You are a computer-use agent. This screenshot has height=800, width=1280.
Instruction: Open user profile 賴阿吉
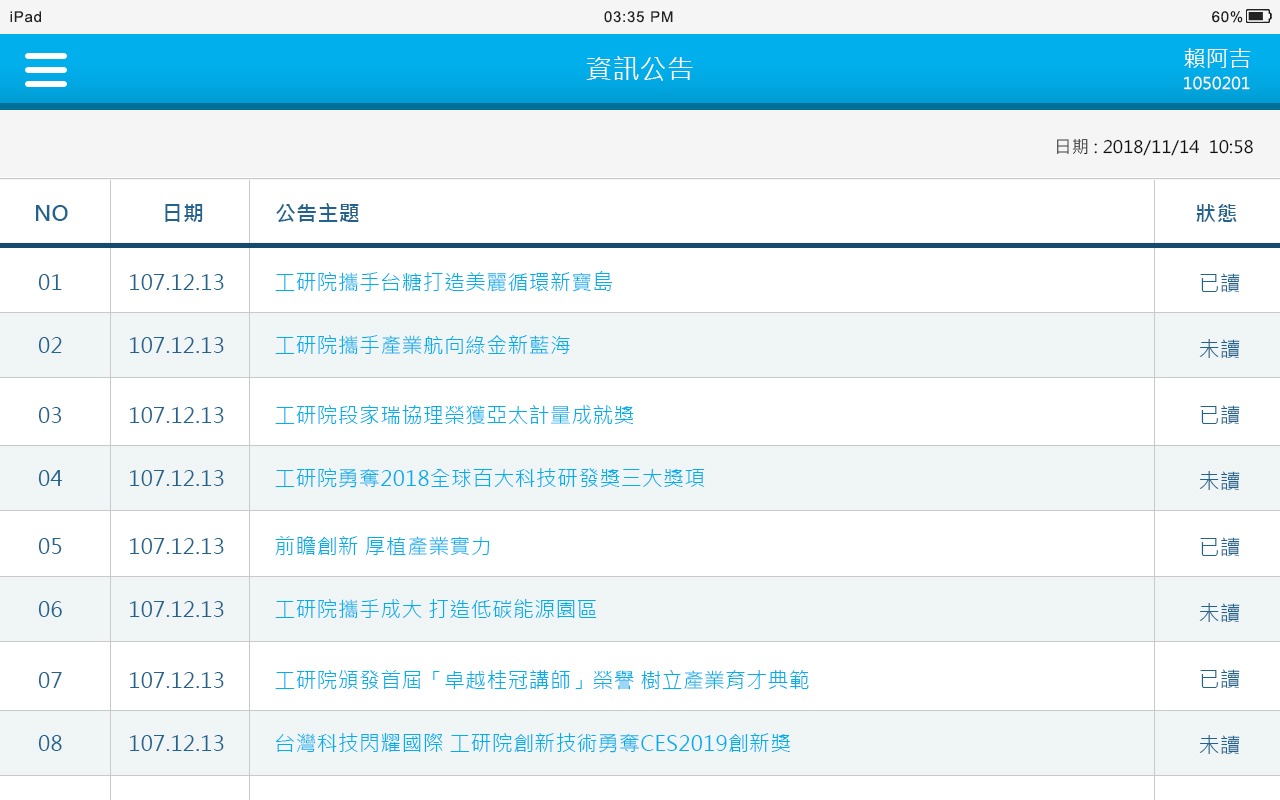pos(1216,70)
